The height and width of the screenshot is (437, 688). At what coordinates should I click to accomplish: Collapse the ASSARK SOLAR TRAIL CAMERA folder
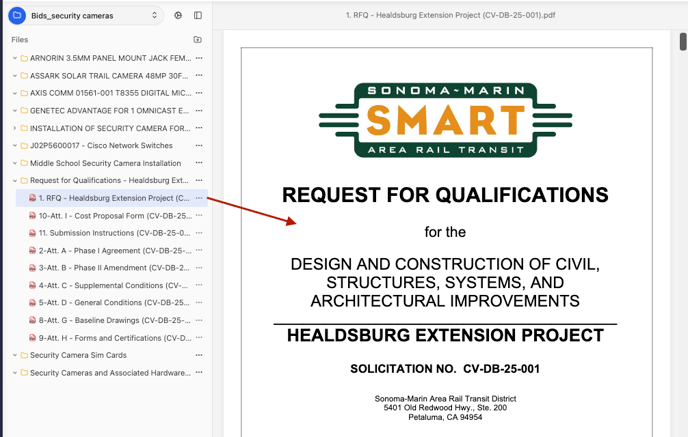[14, 75]
